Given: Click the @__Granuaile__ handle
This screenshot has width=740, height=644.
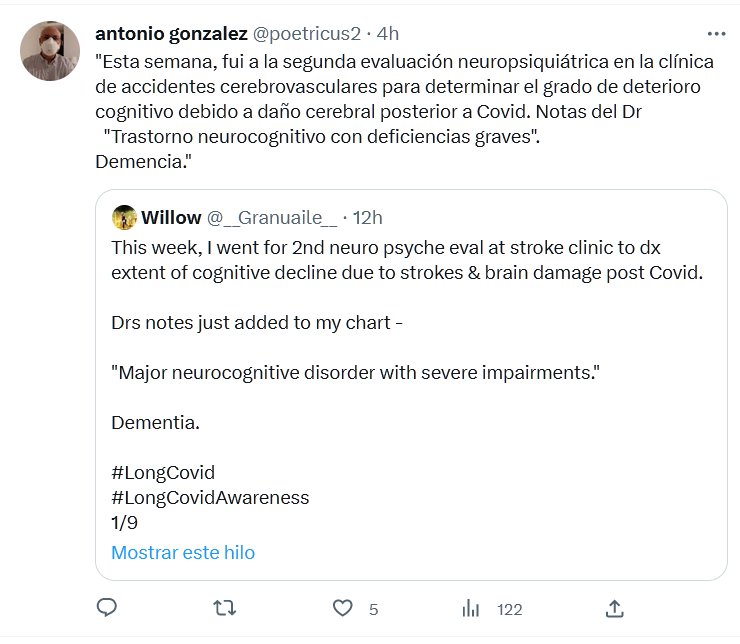Looking at the screenshot, I should pos(270,218).
